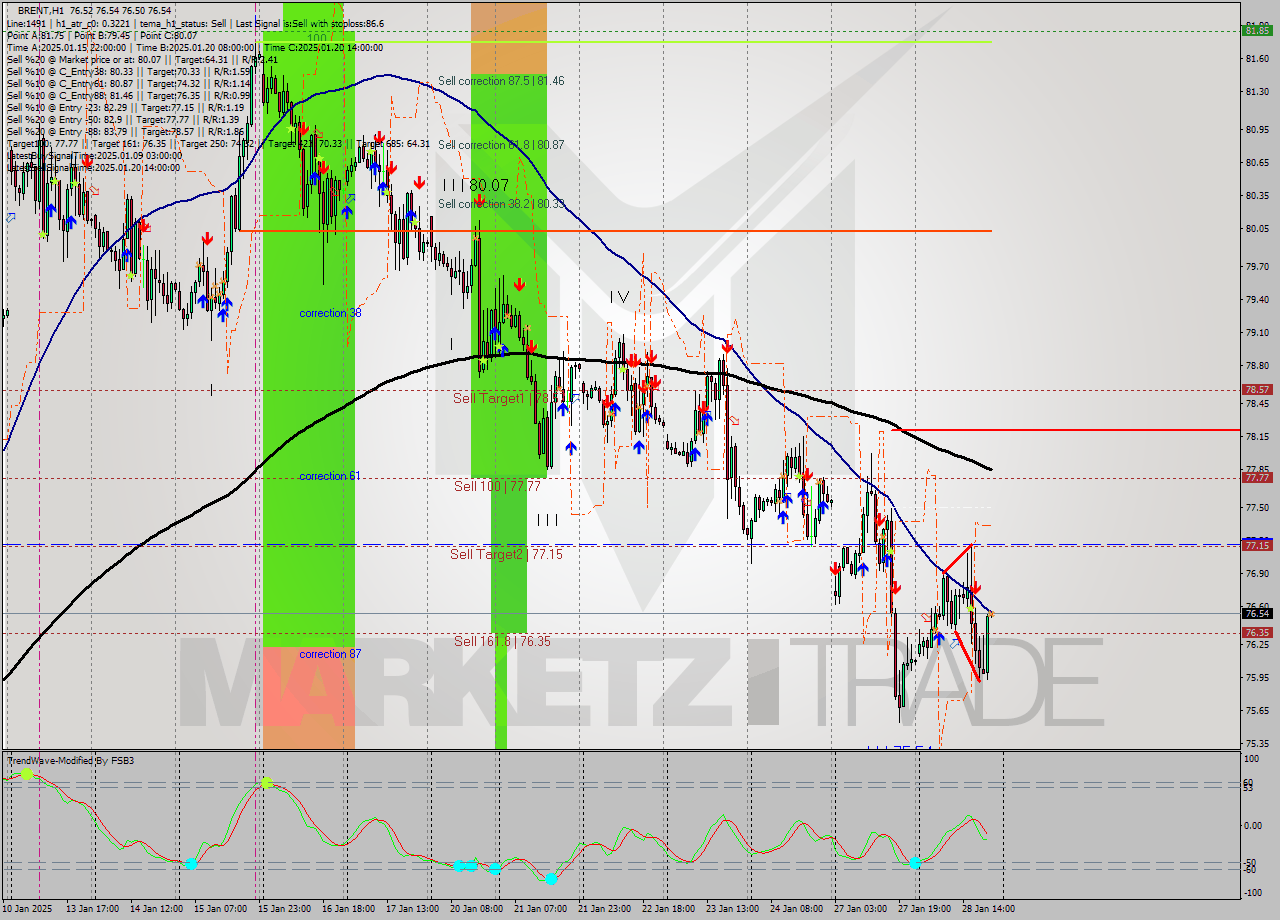
Task: Click the yellow dot at the oscillator's first peak
Action: (26, 773)
